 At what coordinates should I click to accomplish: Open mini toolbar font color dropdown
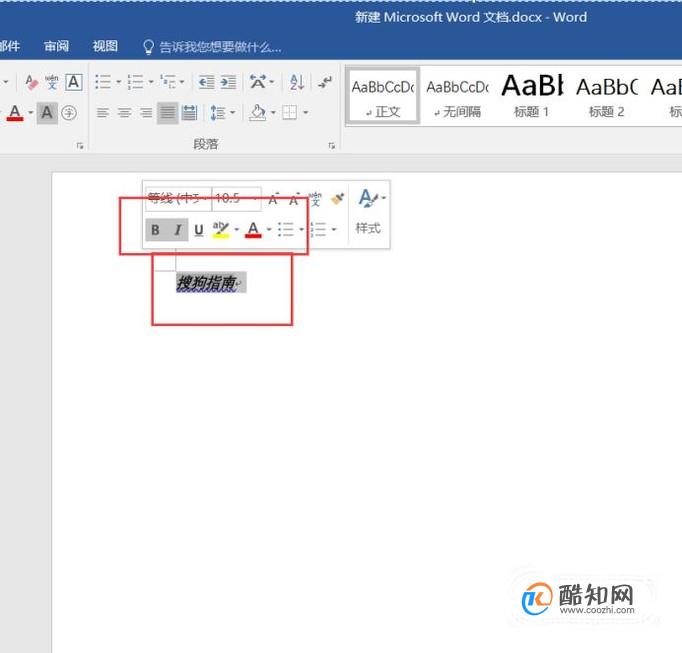[x=269, y=229]
